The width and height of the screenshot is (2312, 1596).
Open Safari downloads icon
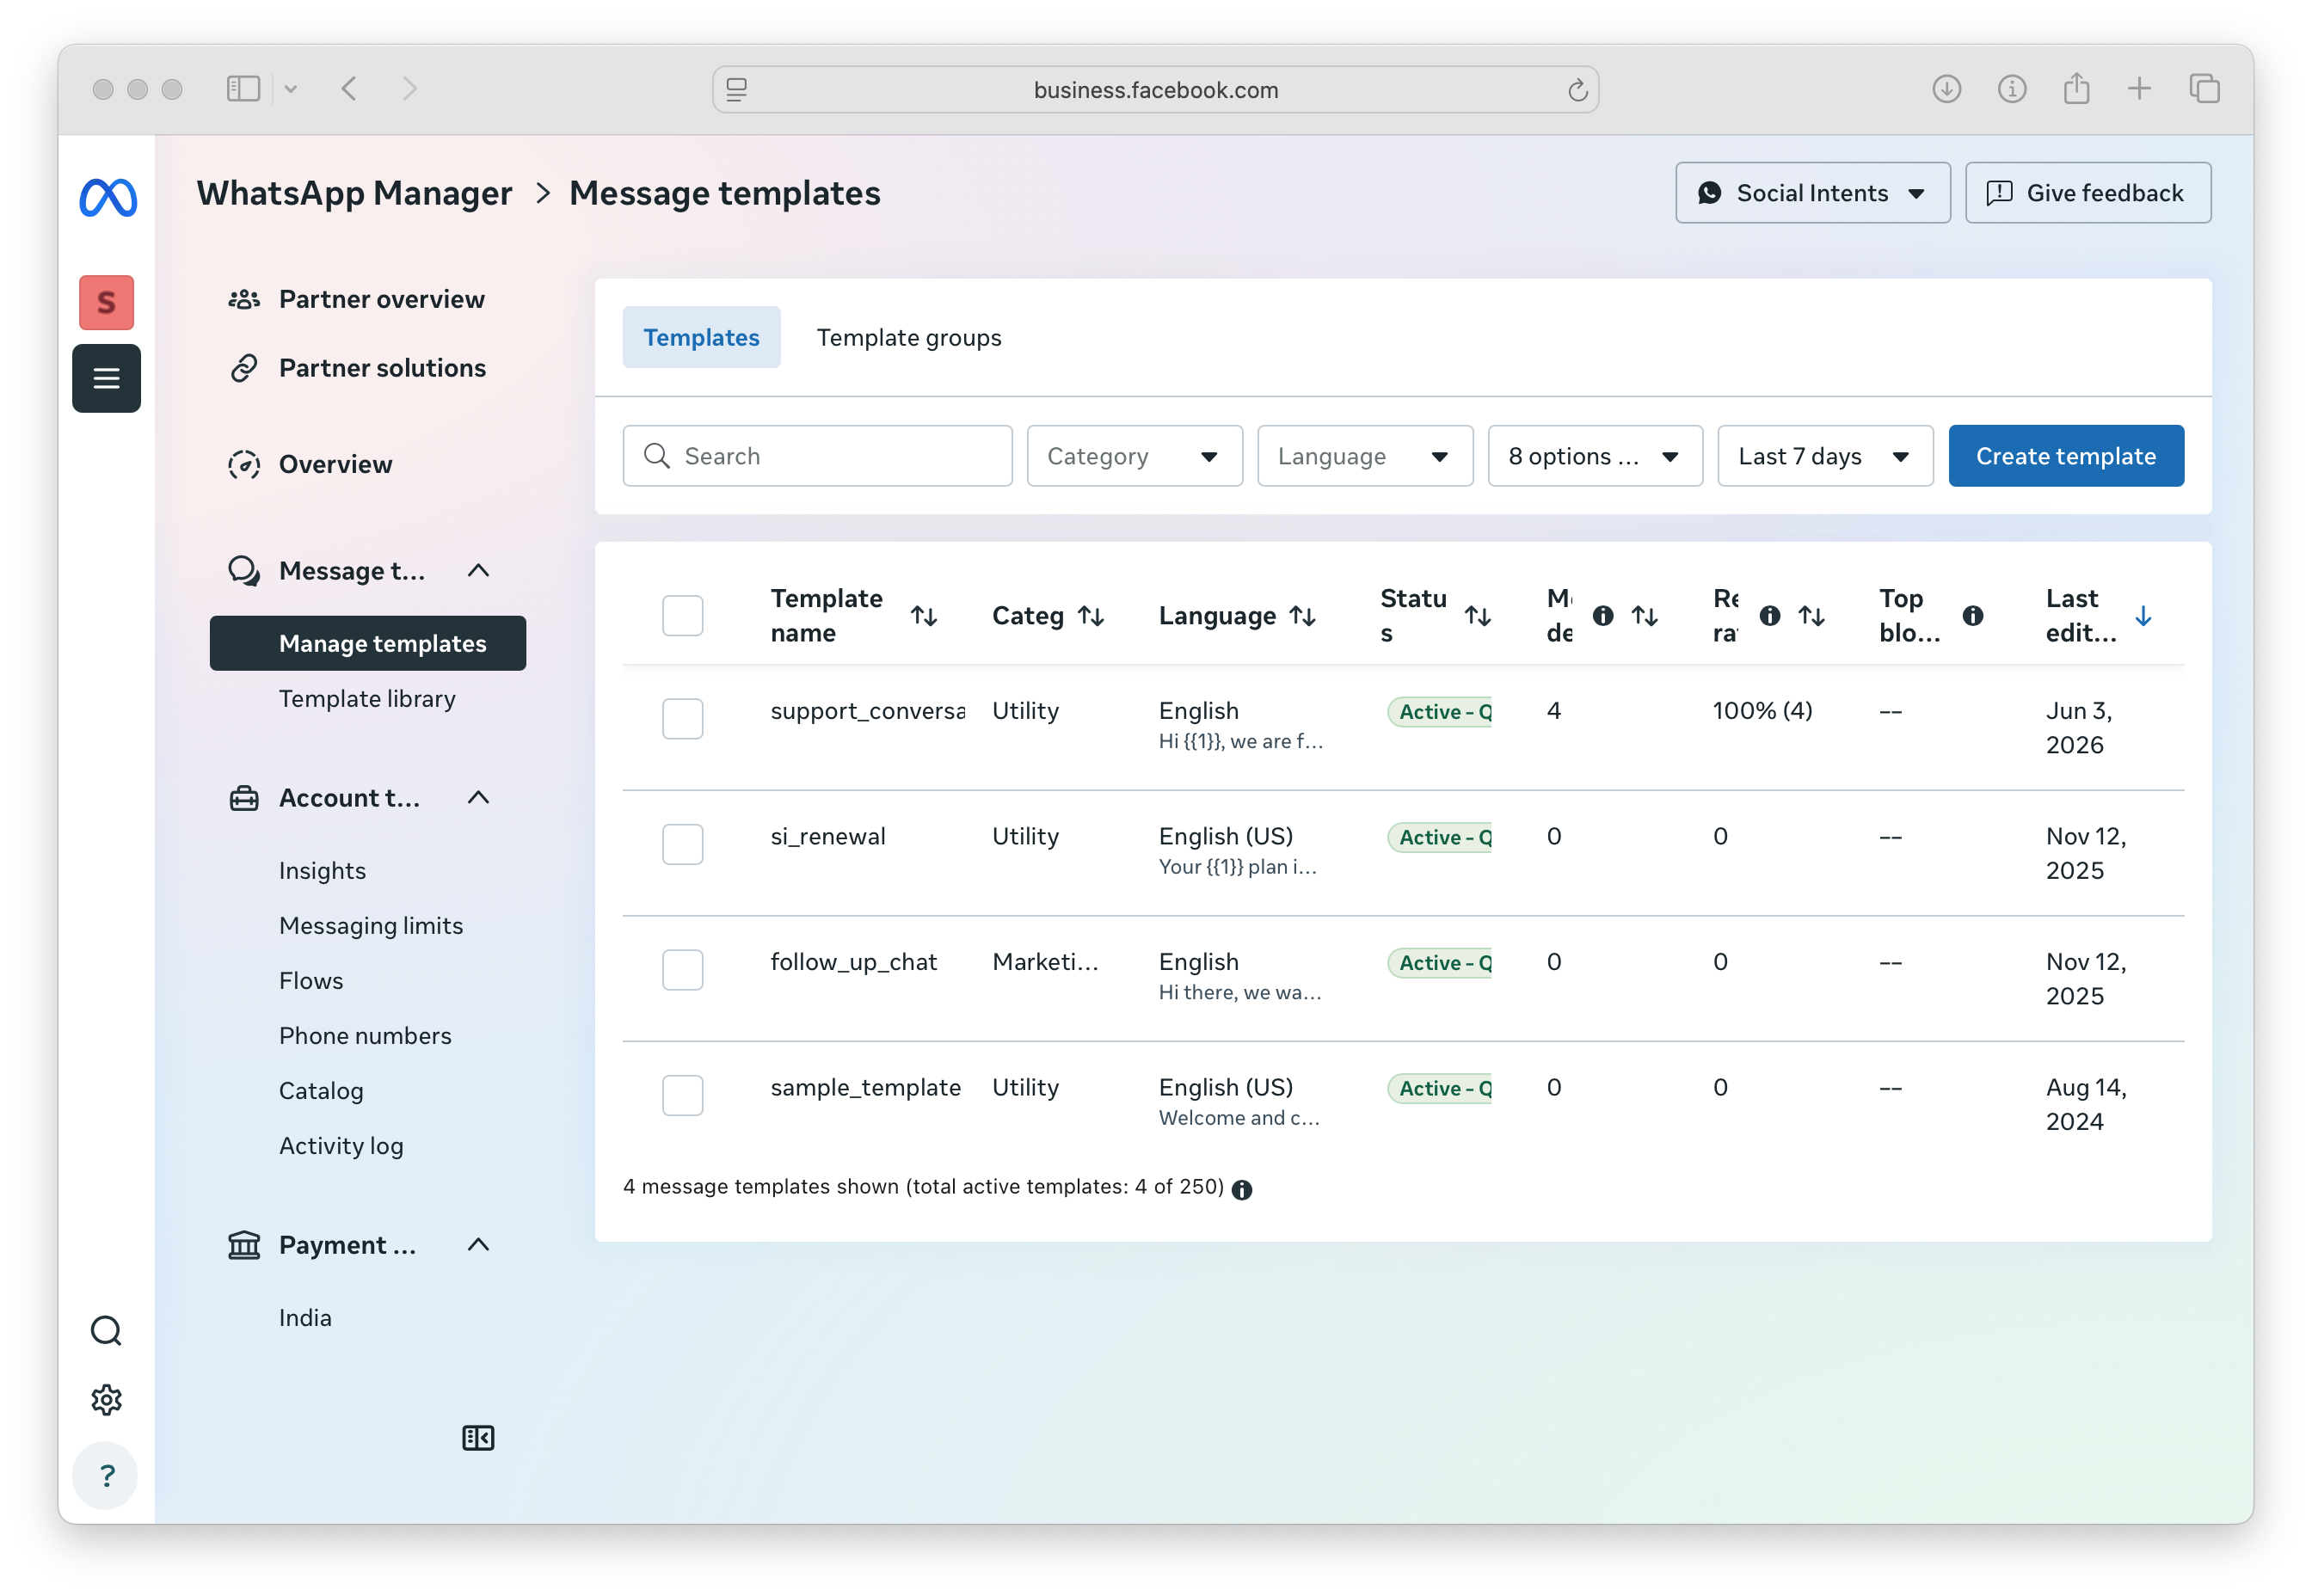point(1946,89)
